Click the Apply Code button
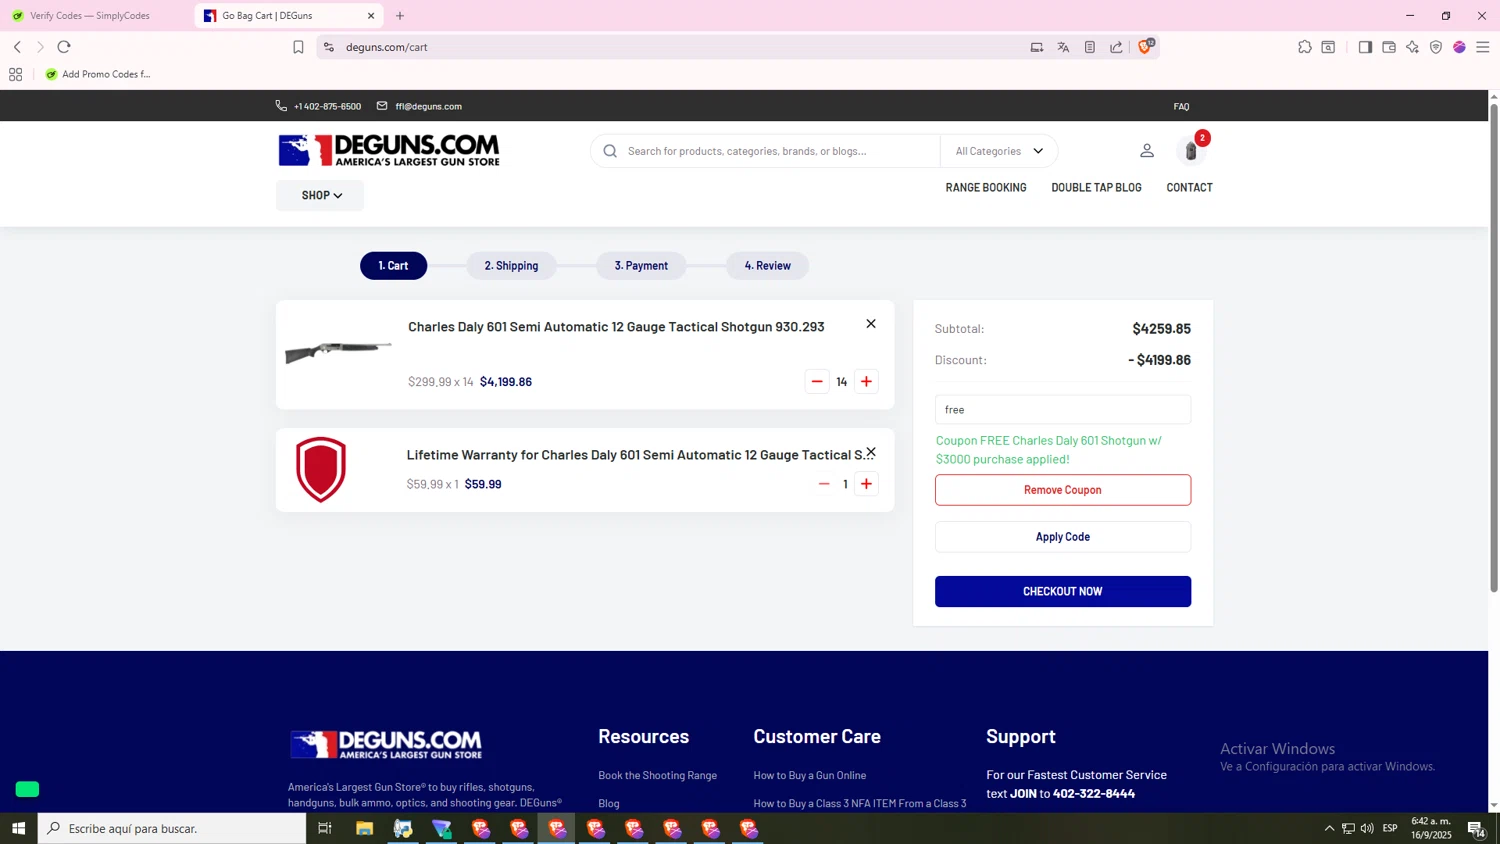This screenshot has width=1500, height=844. click(1062, 537)
